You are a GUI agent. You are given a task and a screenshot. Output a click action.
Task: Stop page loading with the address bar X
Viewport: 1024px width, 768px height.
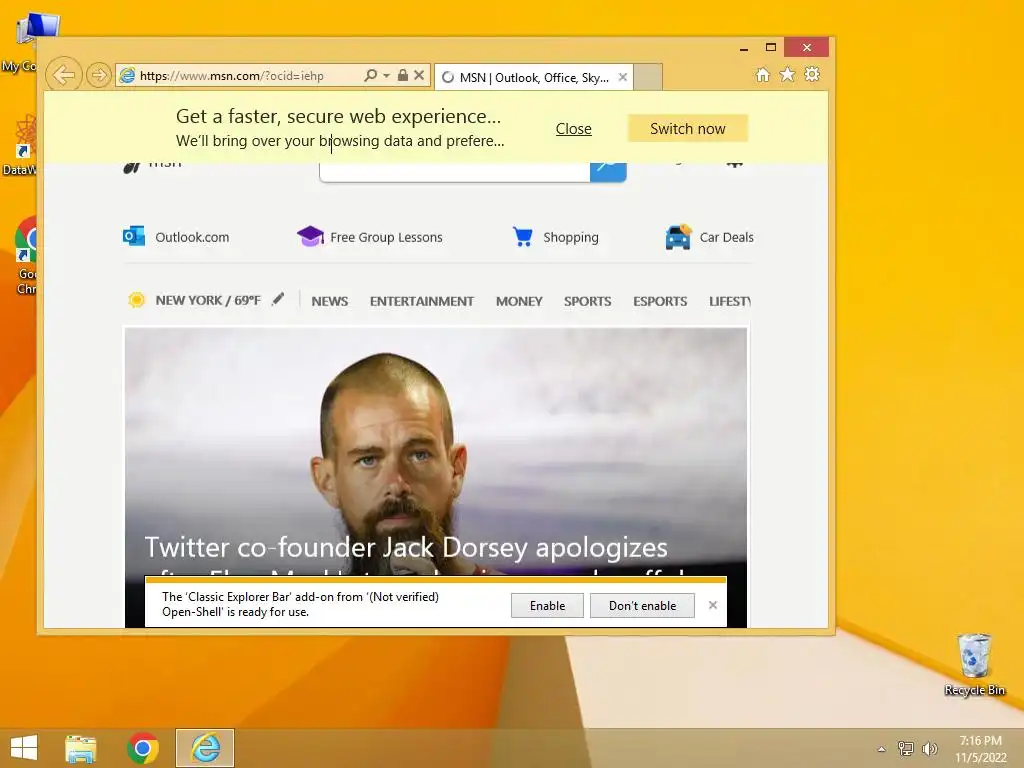[x=419, y=75]
